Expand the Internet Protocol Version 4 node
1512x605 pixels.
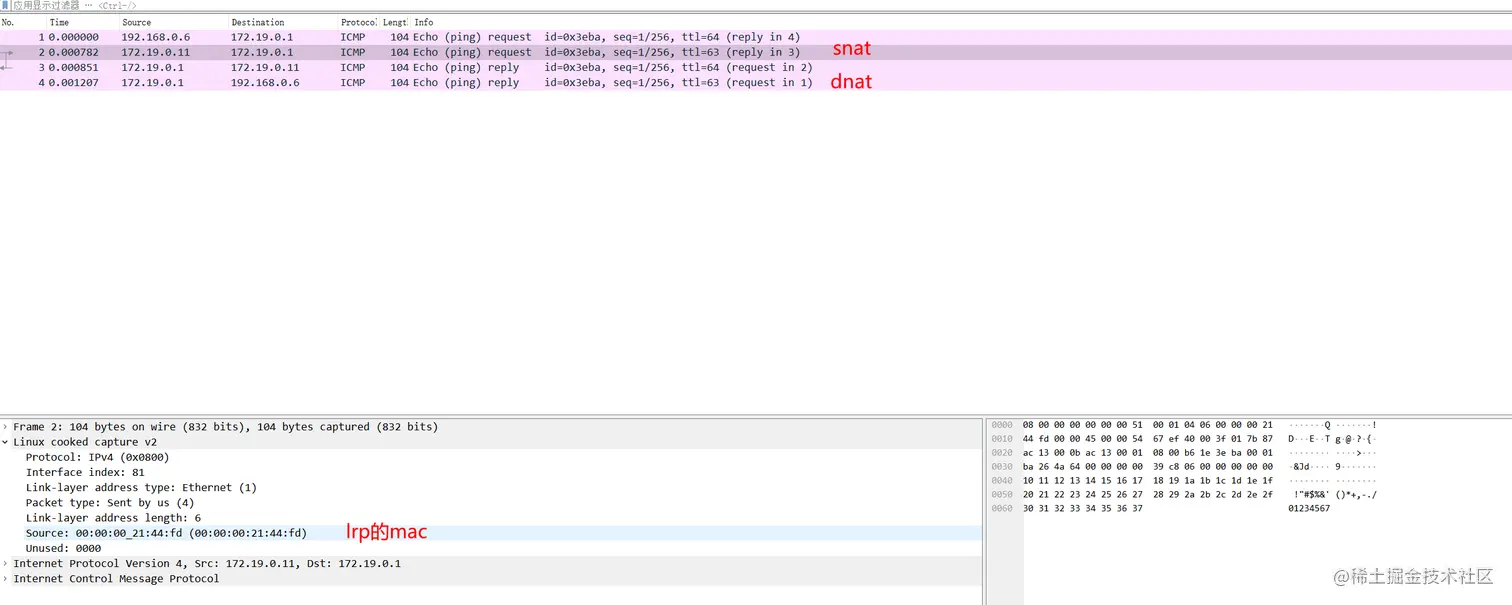pyautogui.click(x=5, y=564)
